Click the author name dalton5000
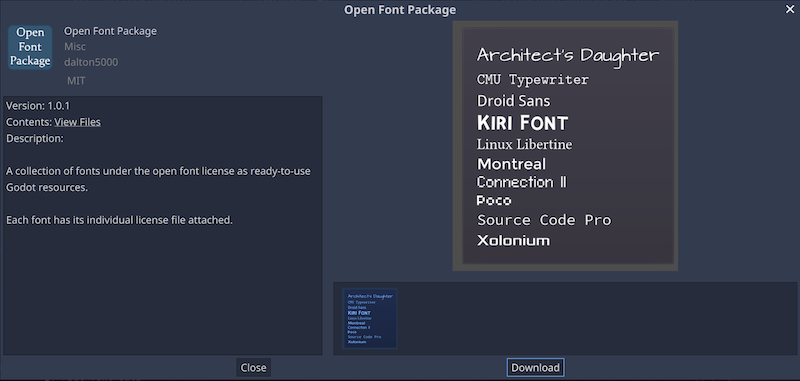 pos(91,62)
